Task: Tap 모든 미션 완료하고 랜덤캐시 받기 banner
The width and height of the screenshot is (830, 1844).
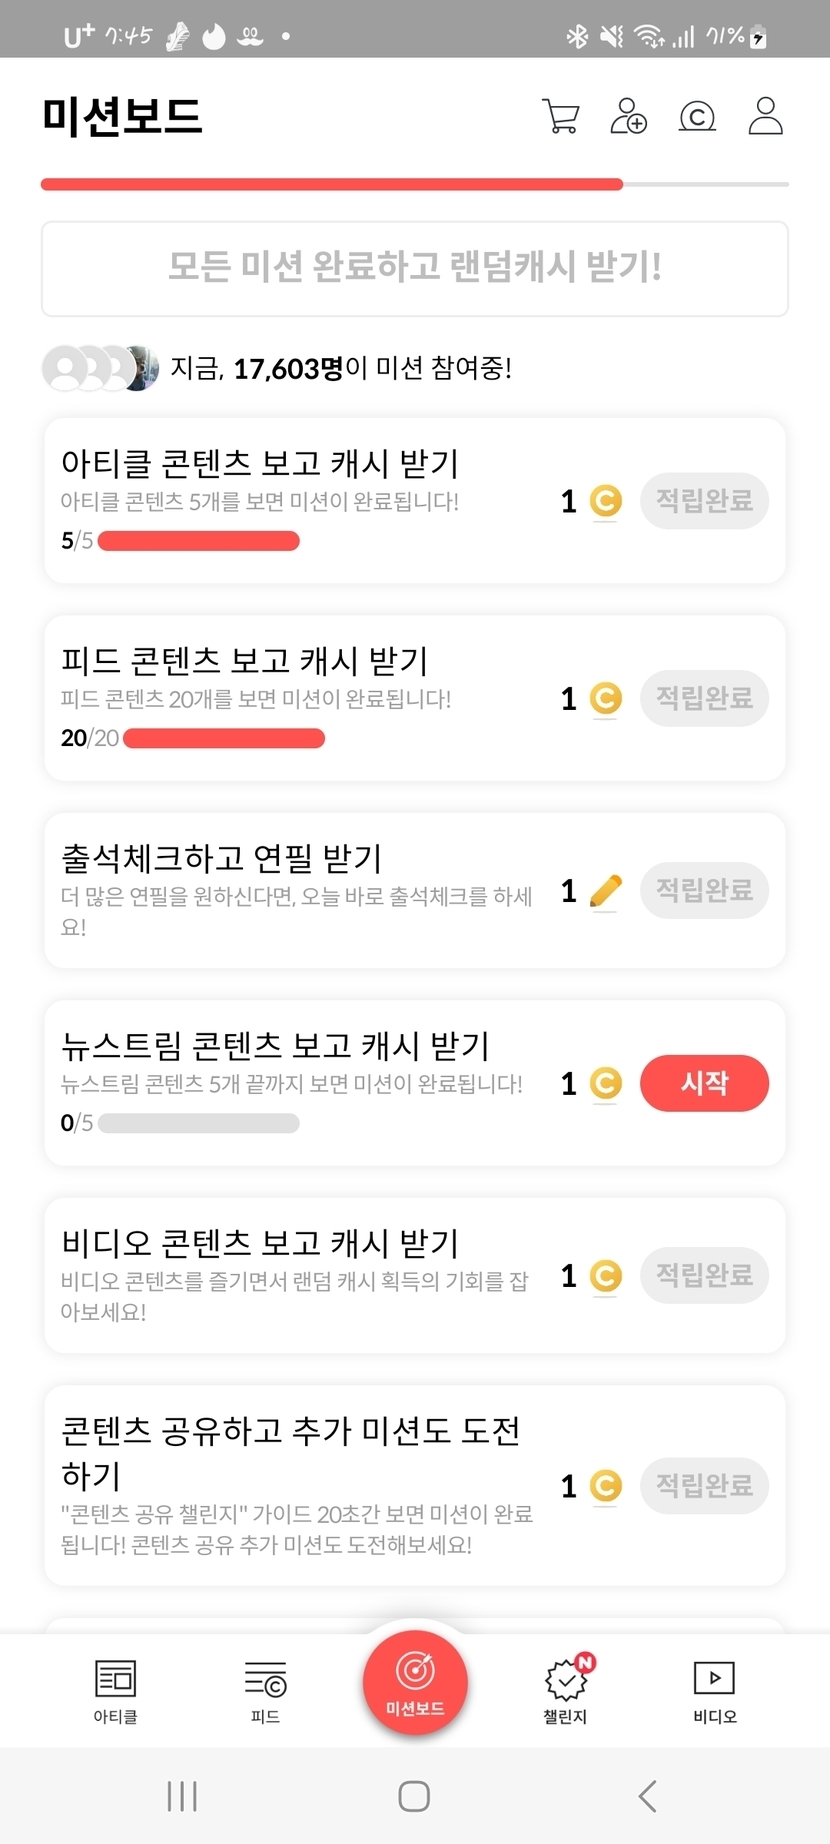Action: 415,268
